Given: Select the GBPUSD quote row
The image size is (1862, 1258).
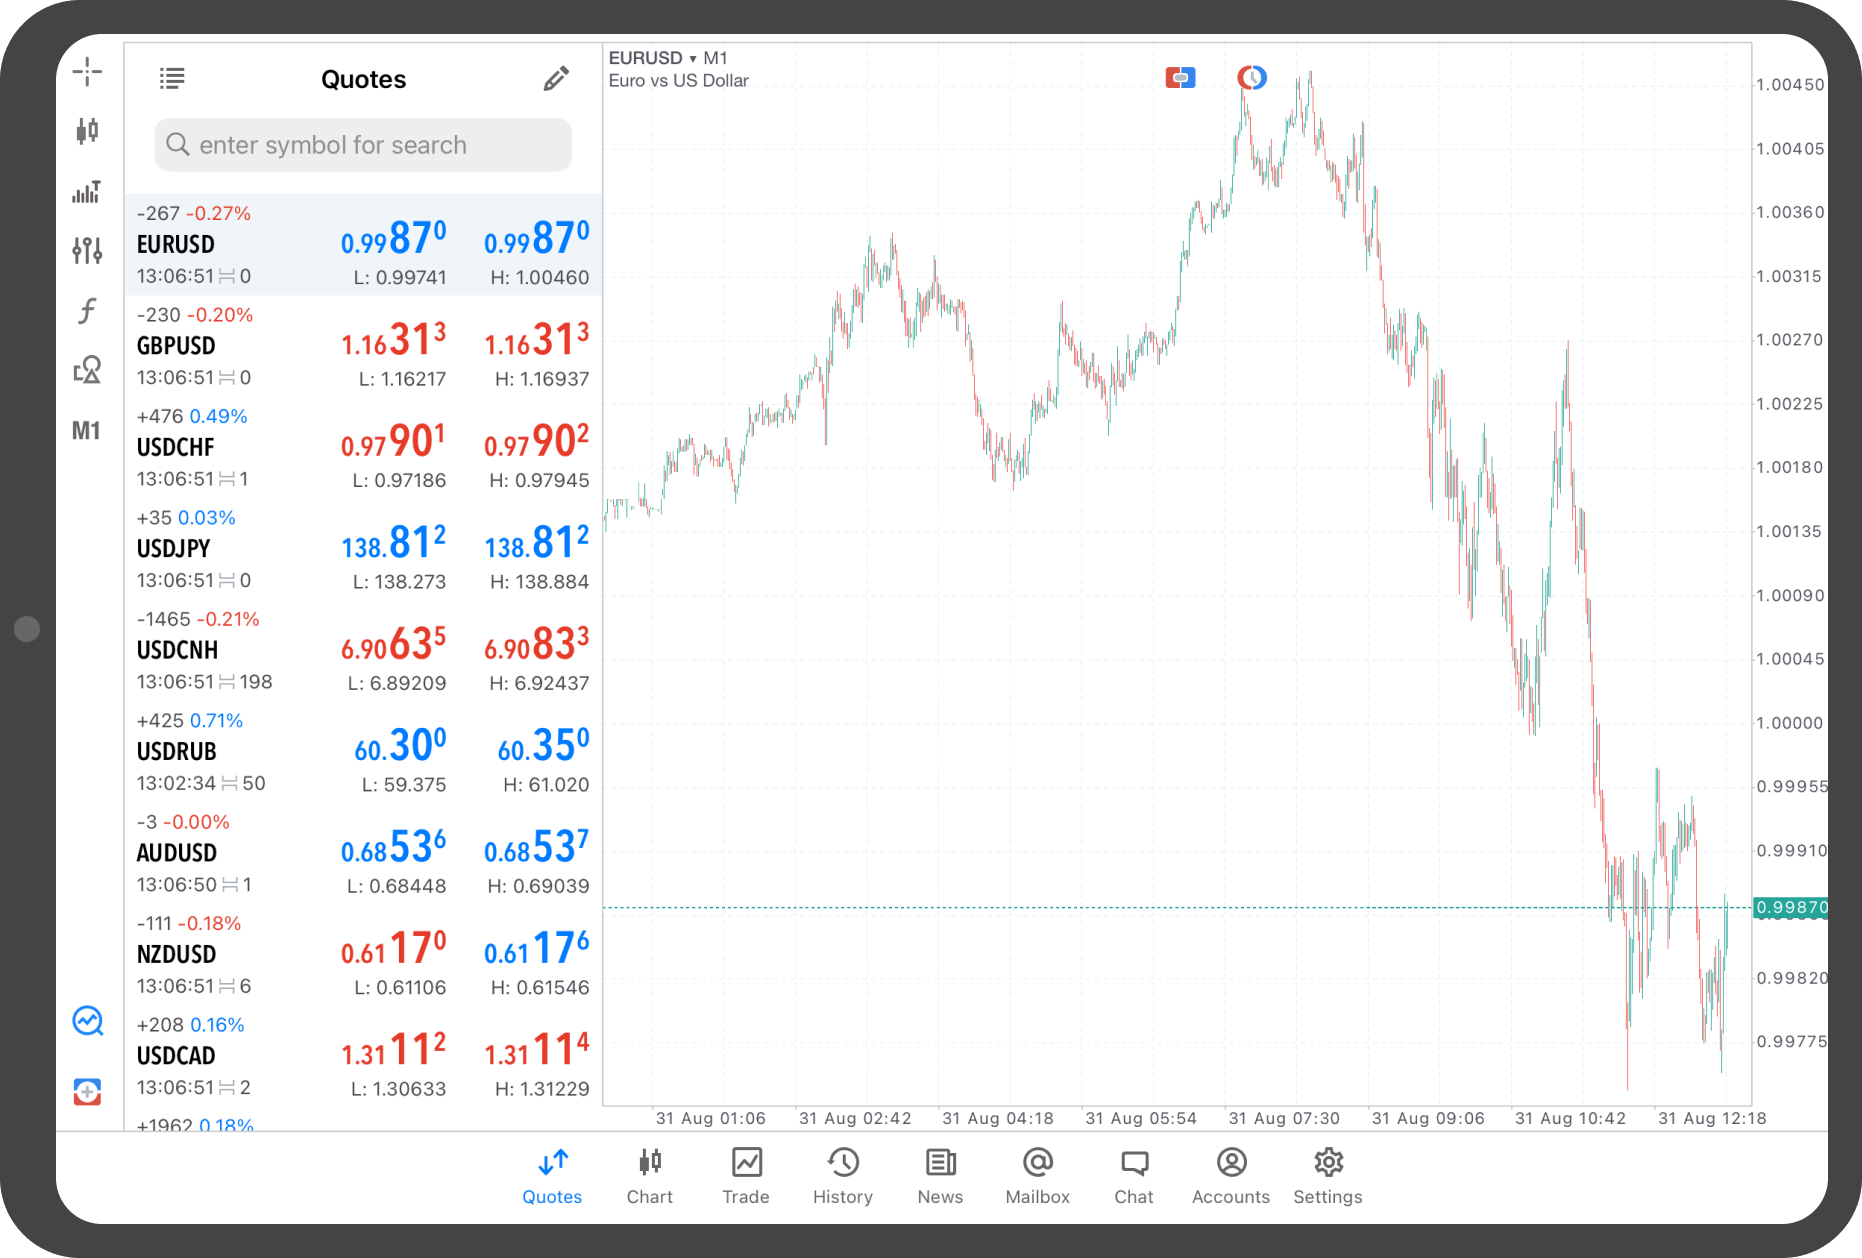Looking at the screenshot, I should [363, 346].
